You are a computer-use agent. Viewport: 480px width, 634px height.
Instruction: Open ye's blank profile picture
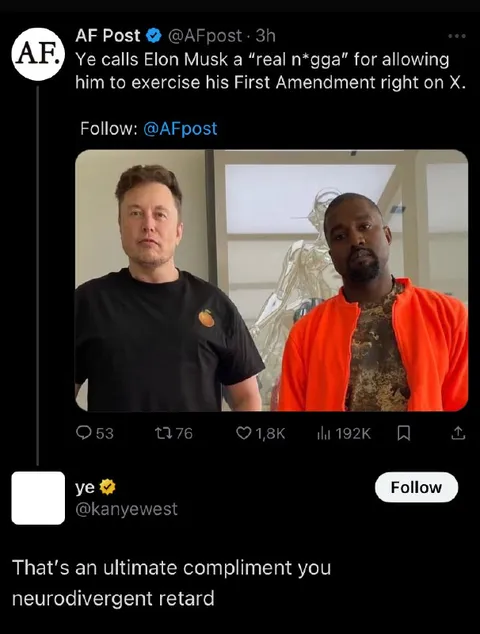(38, 498)
